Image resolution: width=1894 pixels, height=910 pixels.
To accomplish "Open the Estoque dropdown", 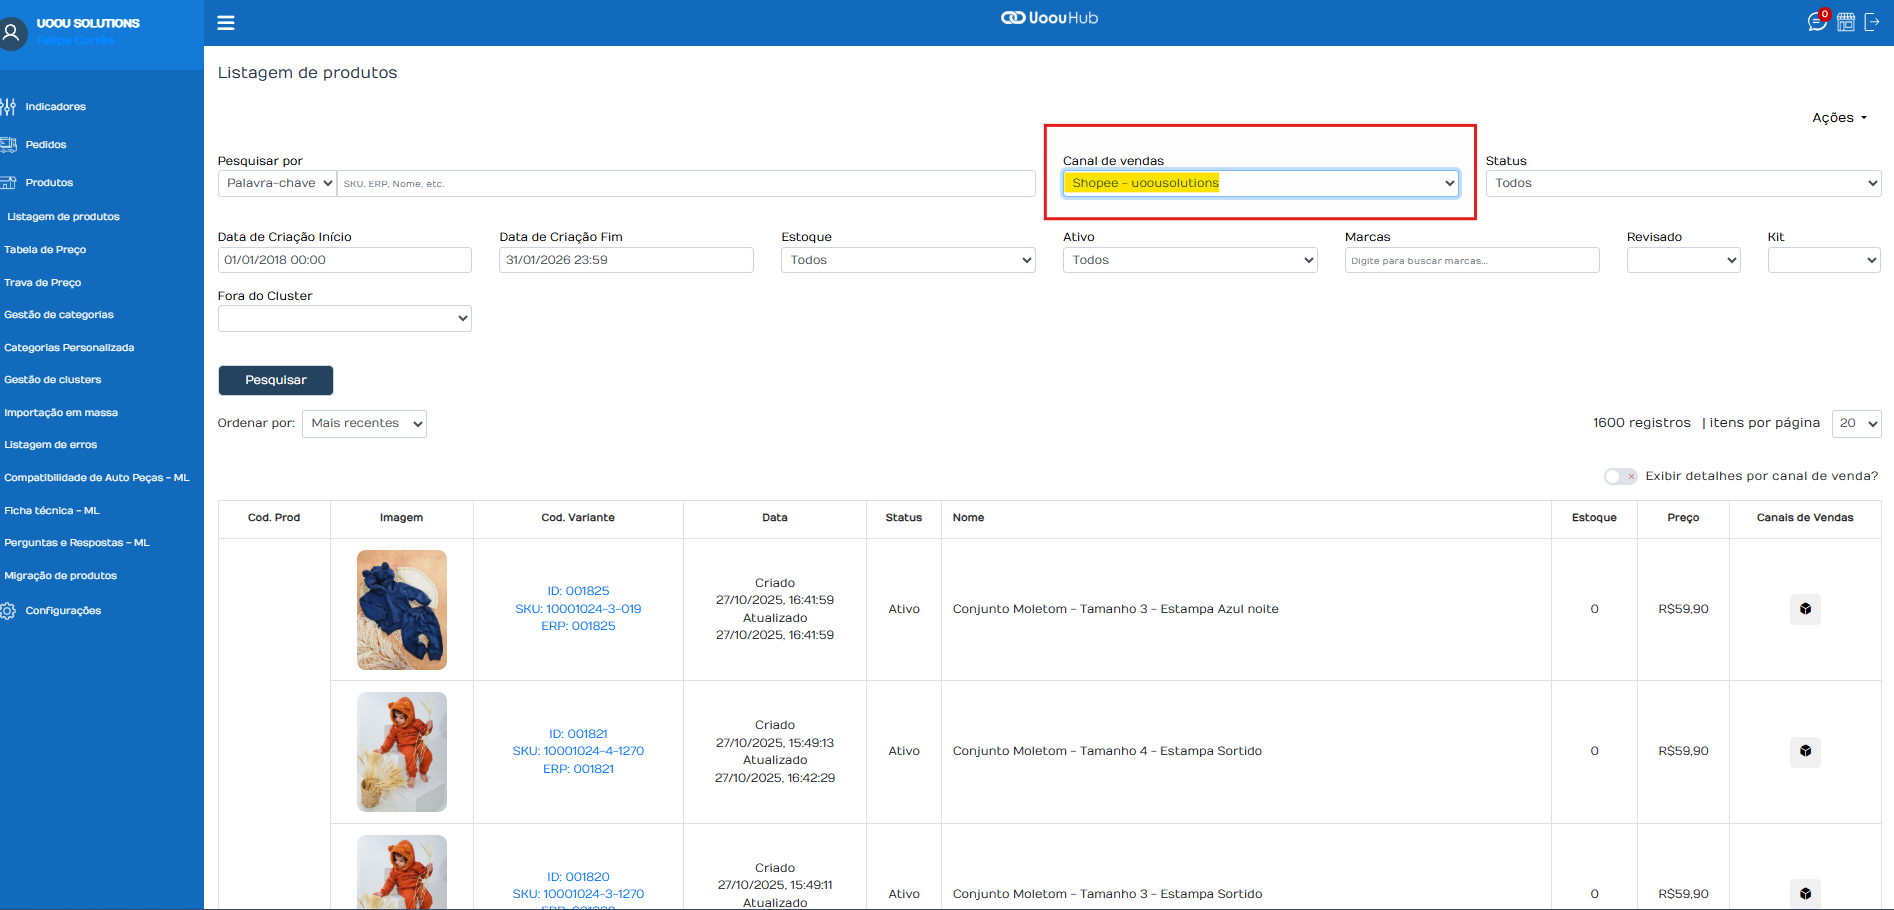I will click(908, 260).
